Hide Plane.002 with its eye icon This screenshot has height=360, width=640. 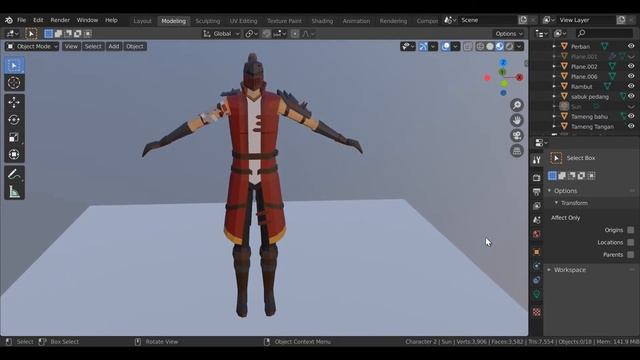(x=631, y=66)
